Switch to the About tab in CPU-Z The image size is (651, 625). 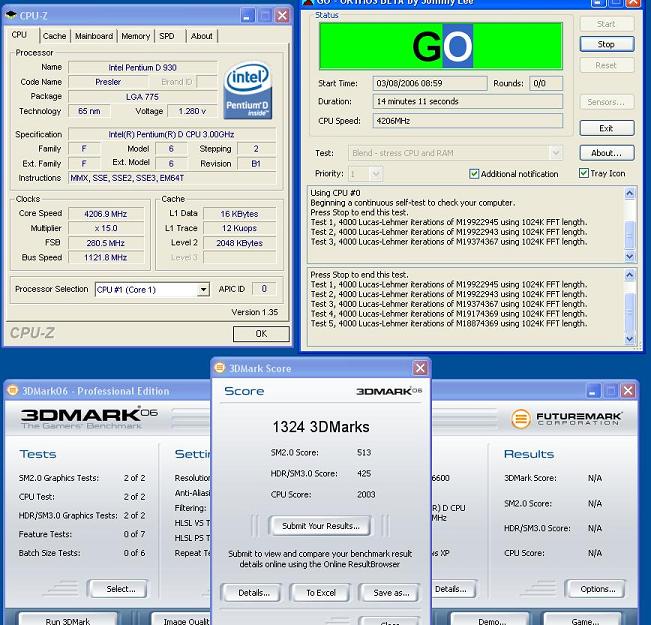pyautogui.click(x=201, y=36)
